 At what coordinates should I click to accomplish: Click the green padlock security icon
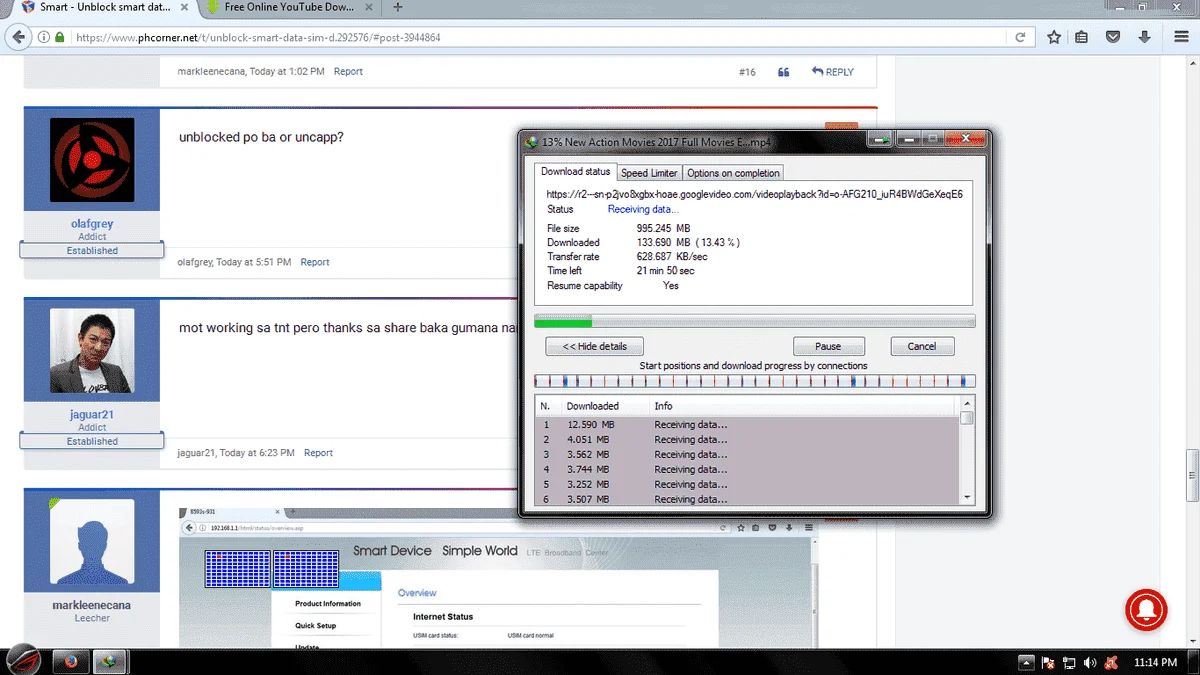(60, 38)
